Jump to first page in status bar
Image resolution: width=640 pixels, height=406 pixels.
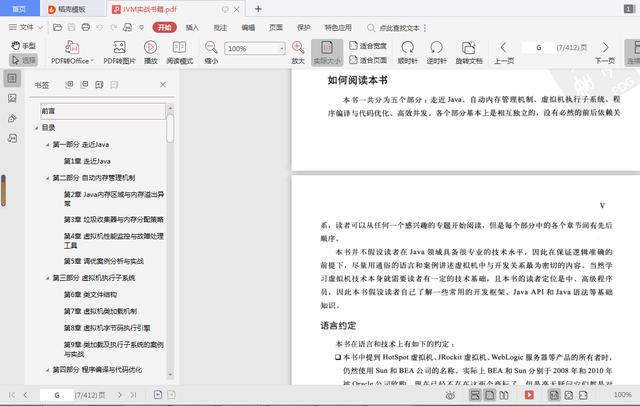(12, 395)
